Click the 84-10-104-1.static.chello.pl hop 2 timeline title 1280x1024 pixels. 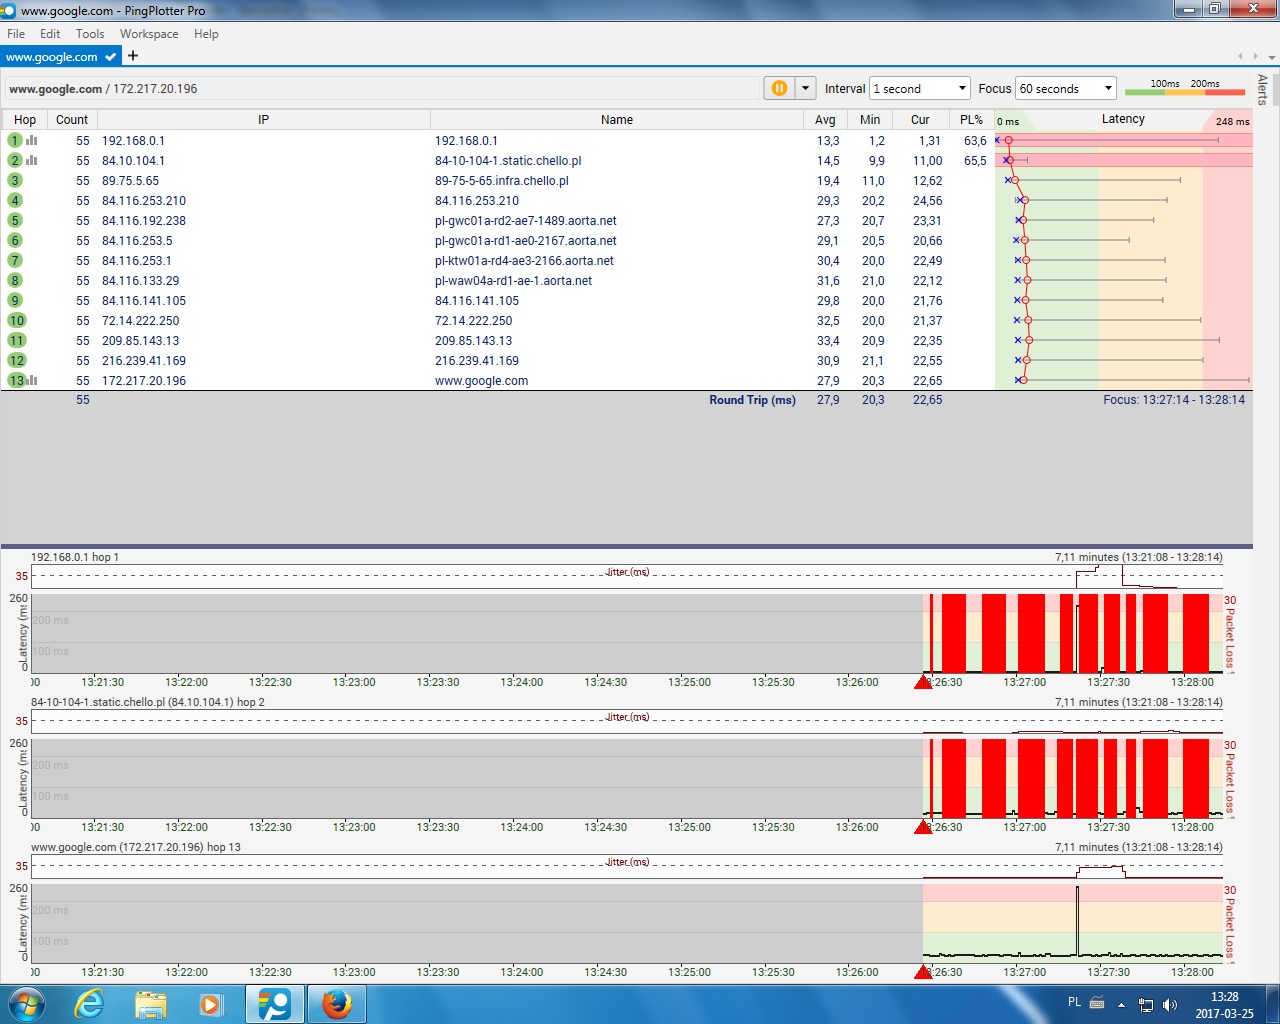pos(148,702)
